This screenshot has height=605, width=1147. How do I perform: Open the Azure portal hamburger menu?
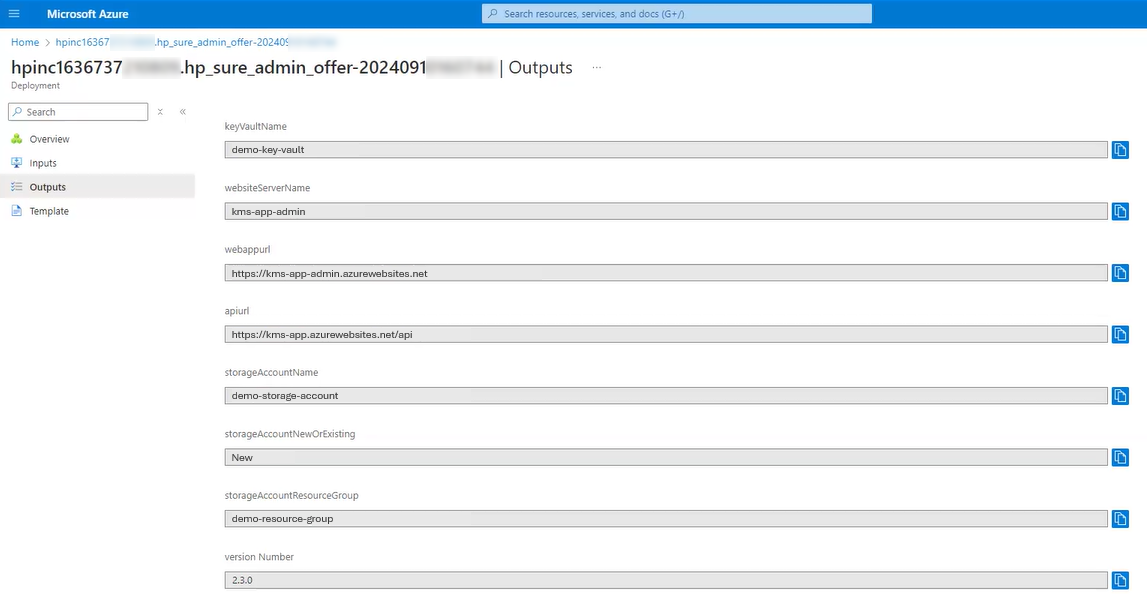click(13, 13)
